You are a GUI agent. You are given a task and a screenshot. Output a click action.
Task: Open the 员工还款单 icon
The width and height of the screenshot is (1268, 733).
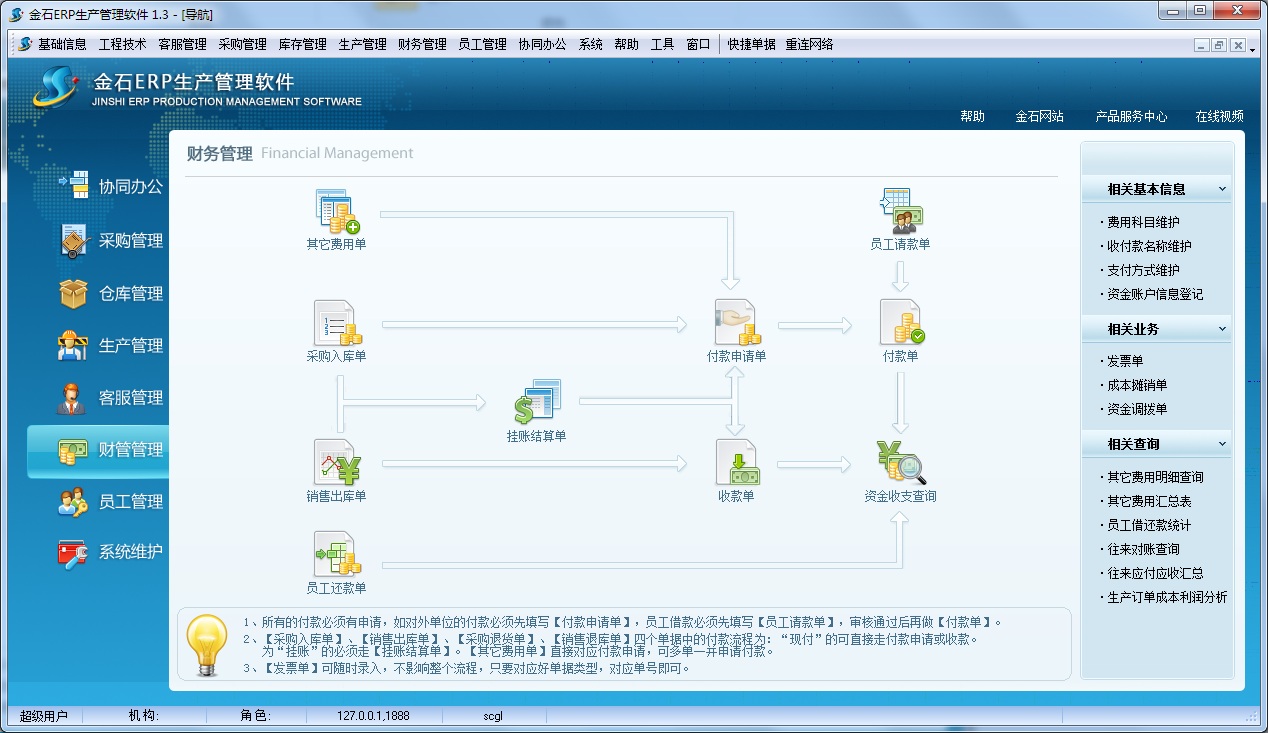coord(336,555)
